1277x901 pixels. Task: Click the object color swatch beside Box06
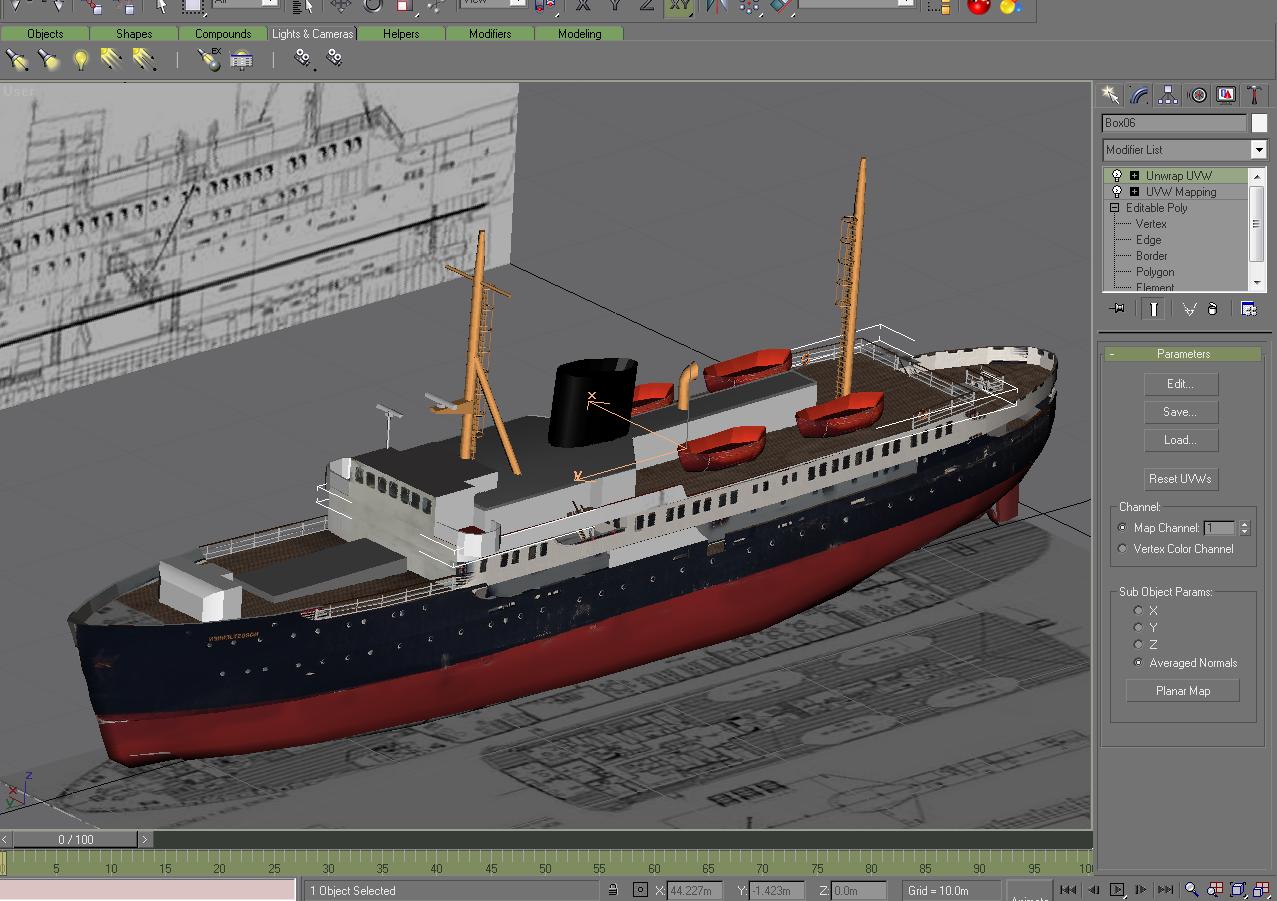click(1259, 123)
